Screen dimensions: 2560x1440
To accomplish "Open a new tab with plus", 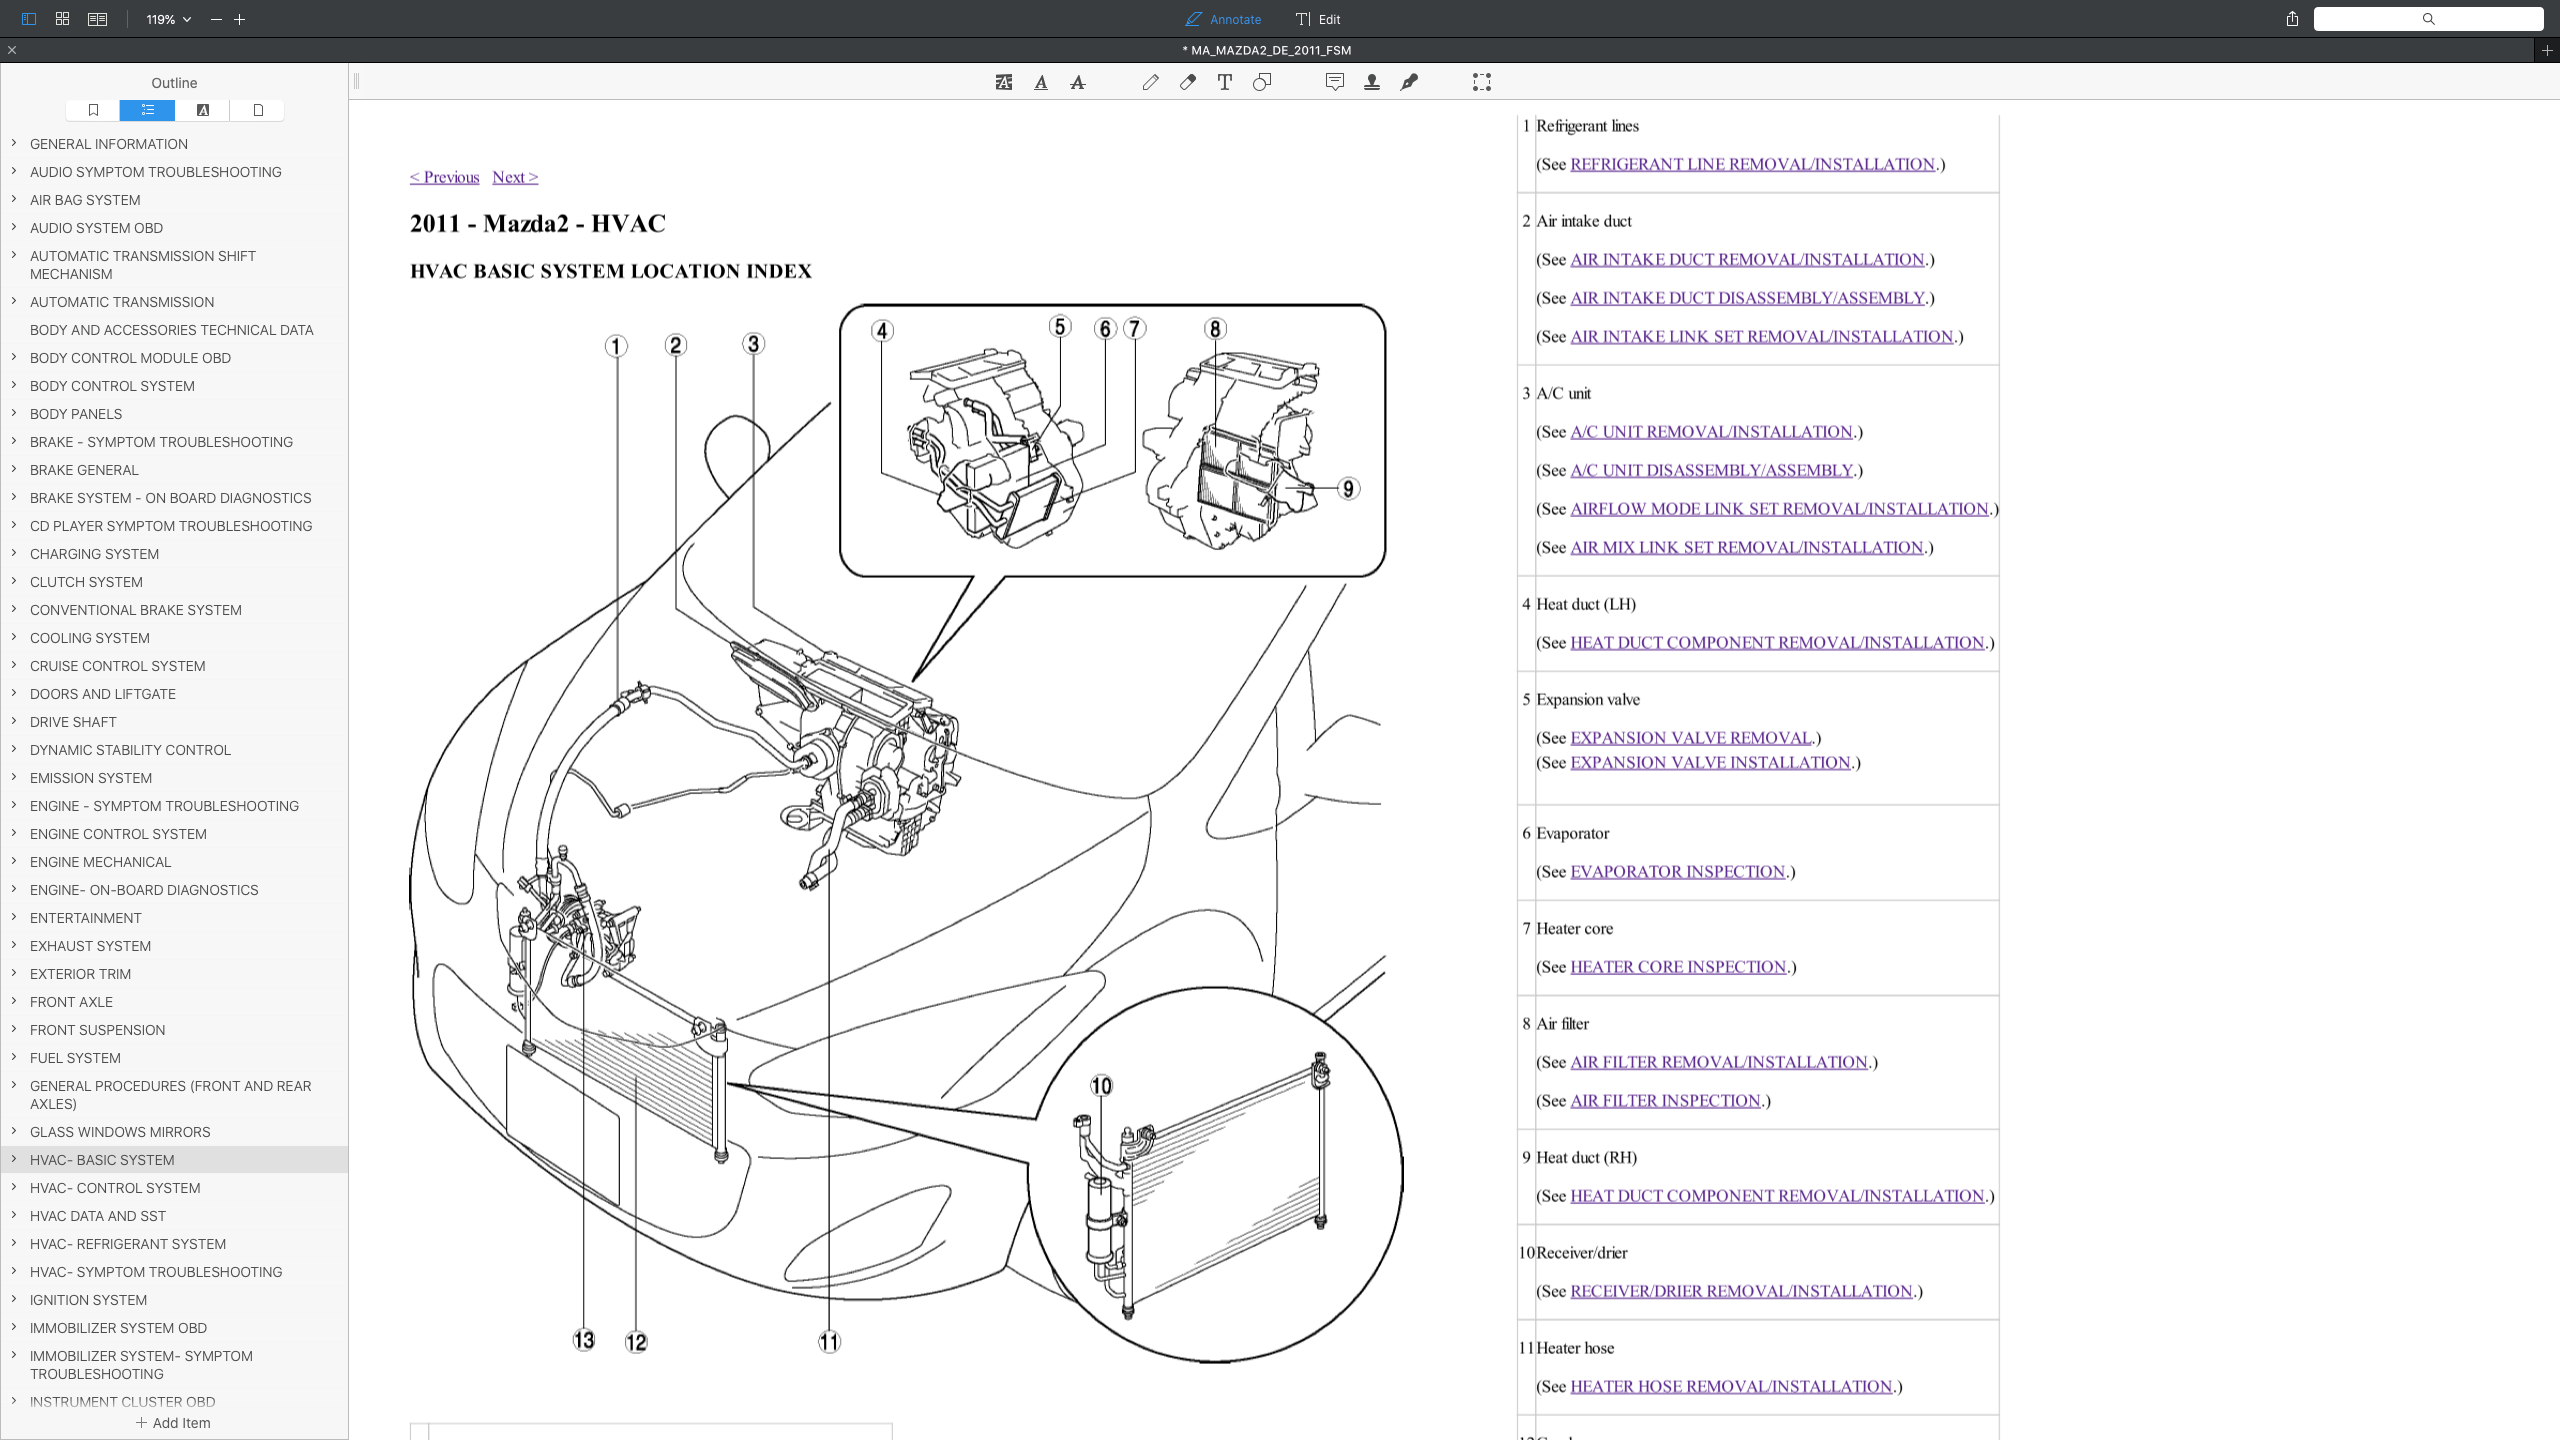I will [x=2547, y=50].
